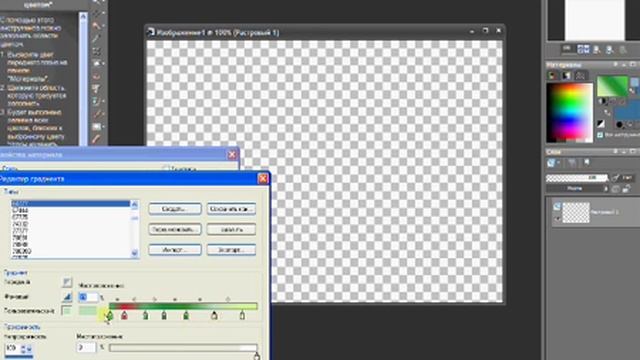Click the Rename button in gradient editor

(x=175, y=229)
